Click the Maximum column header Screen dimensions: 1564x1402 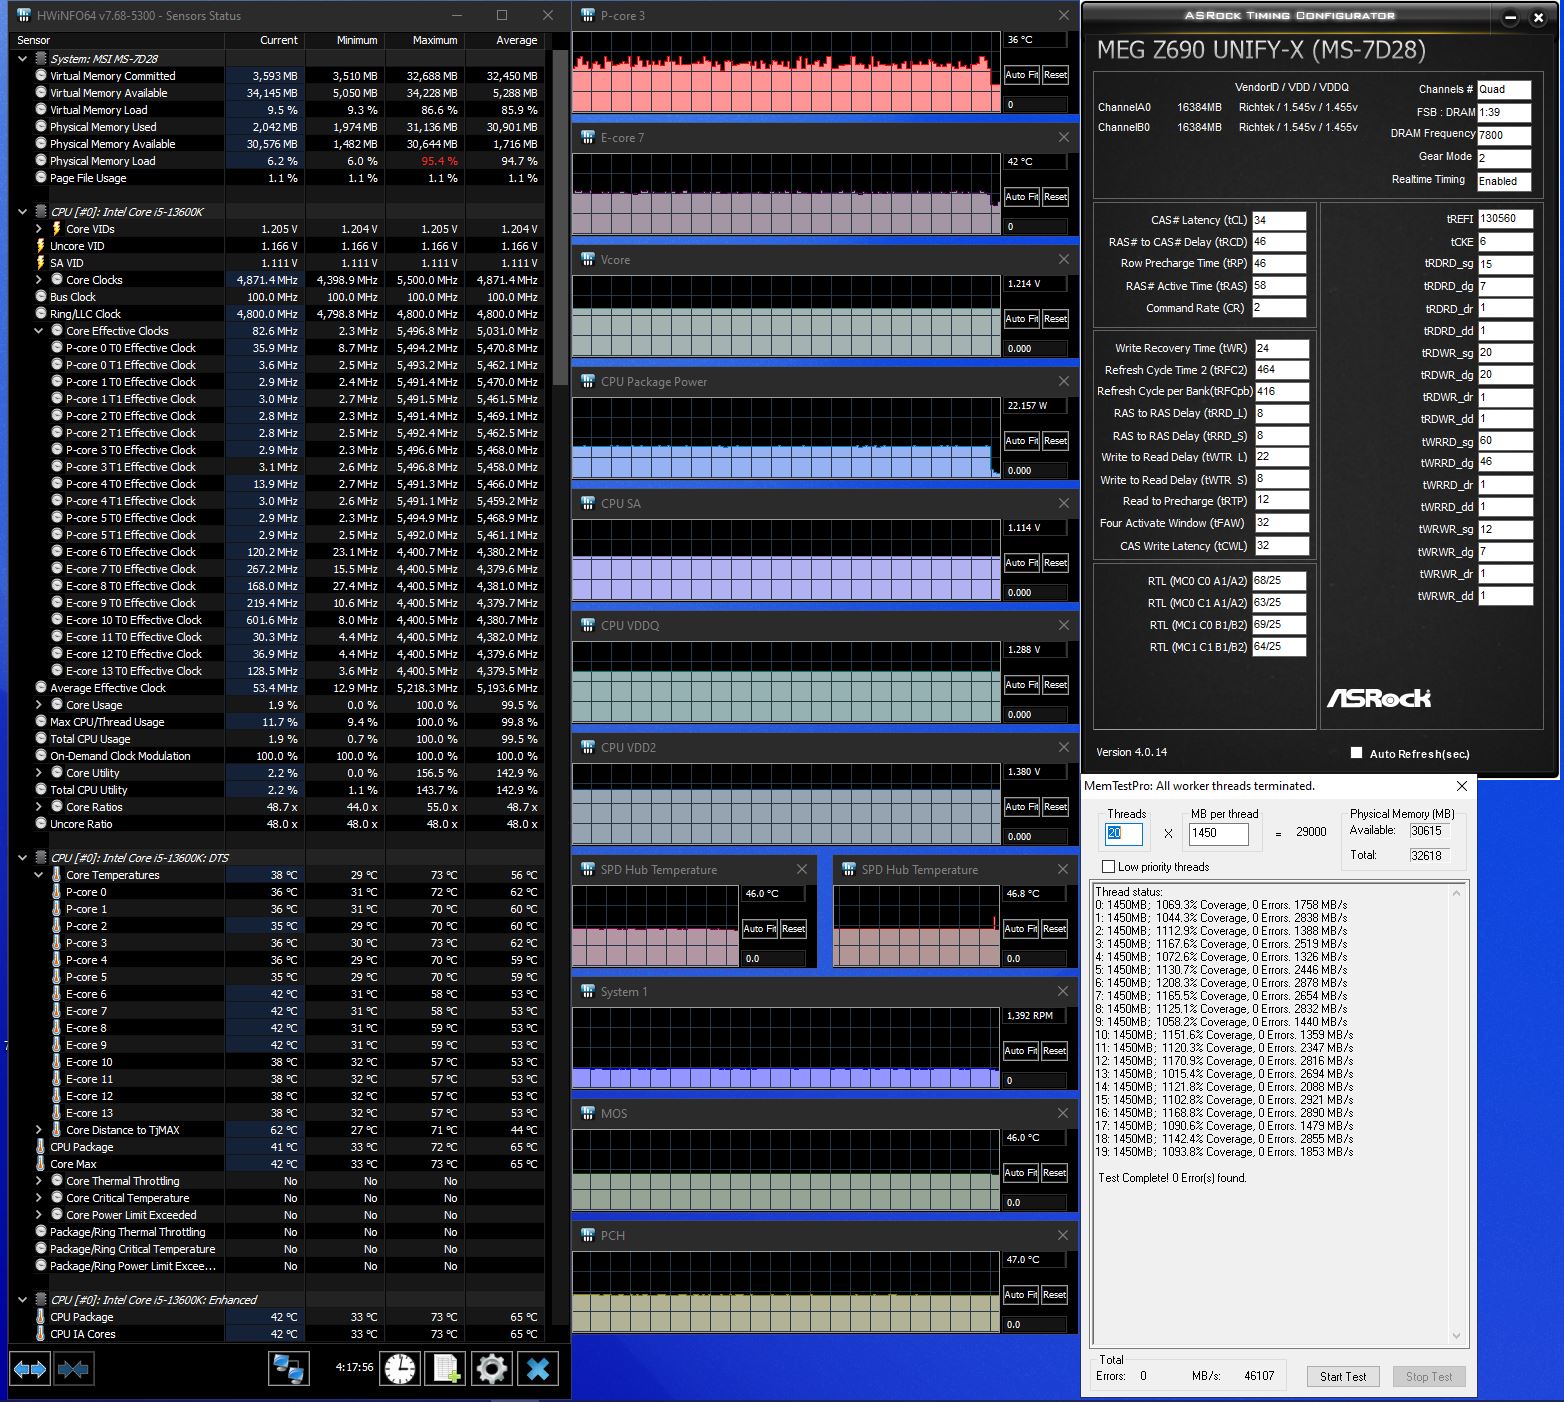tap(425, 40)
